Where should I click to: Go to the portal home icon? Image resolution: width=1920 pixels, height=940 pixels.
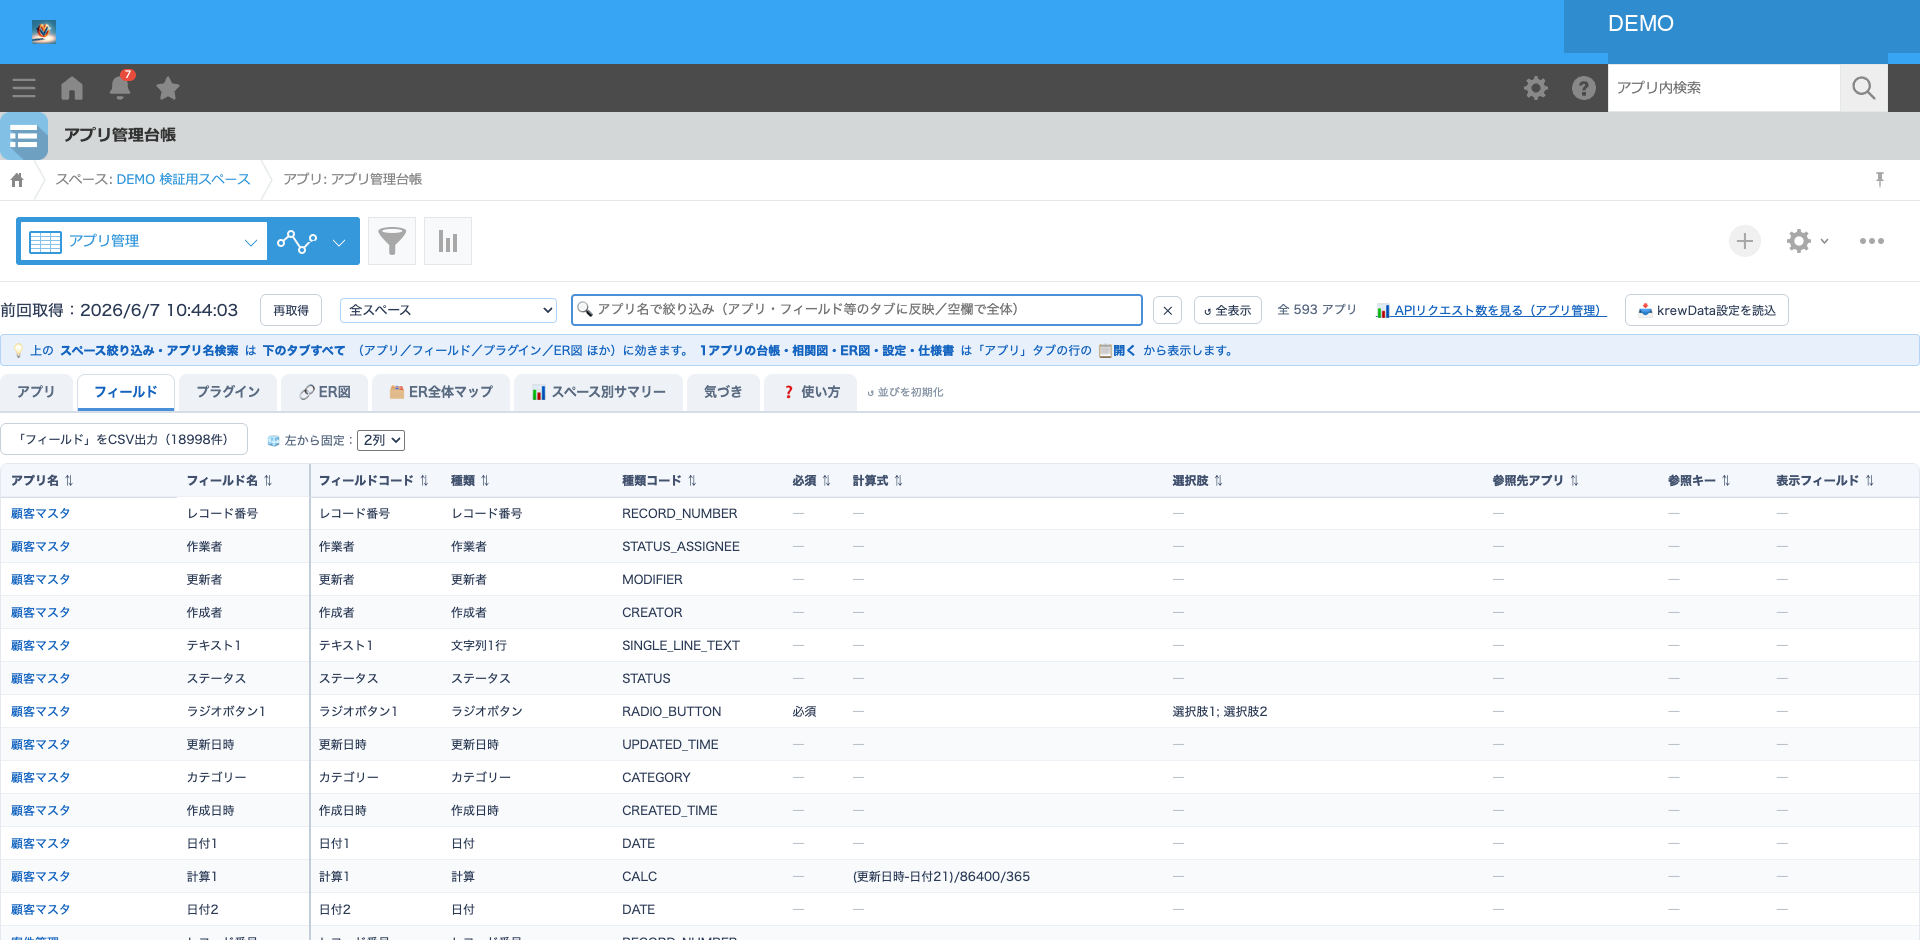point(72,88)
